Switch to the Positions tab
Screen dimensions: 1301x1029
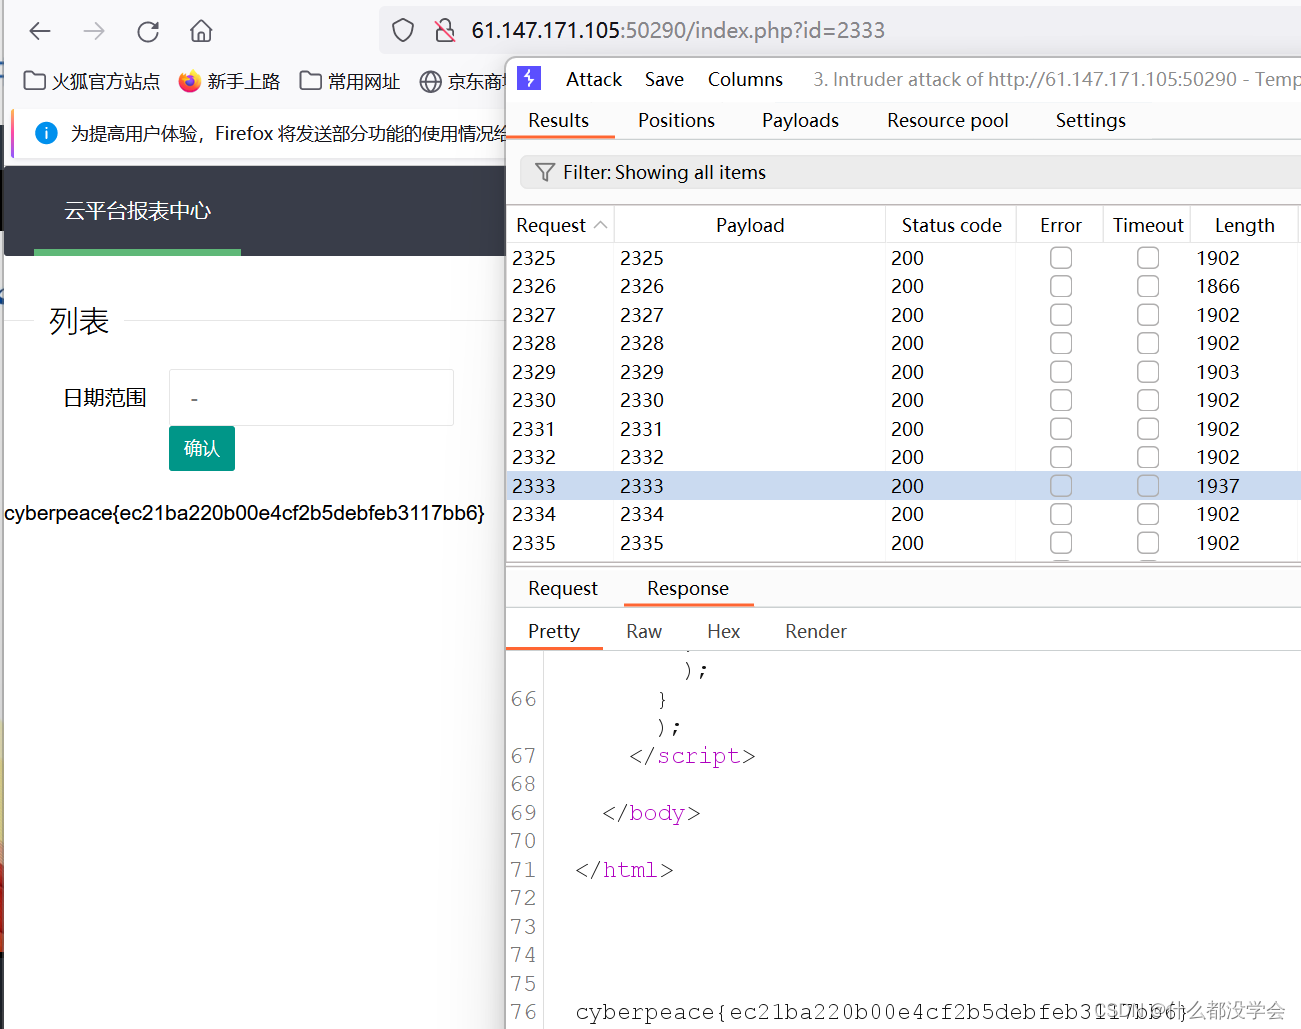(x=676, y=120)
